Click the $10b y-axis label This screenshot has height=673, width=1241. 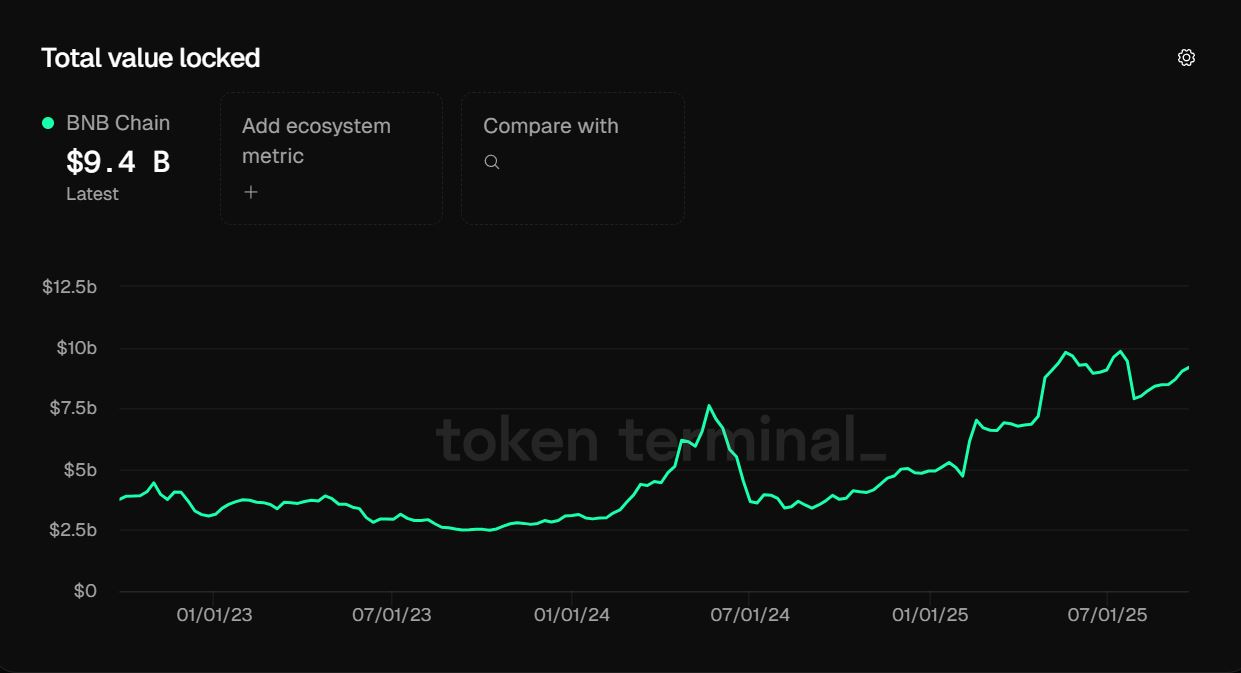[76, 348]
